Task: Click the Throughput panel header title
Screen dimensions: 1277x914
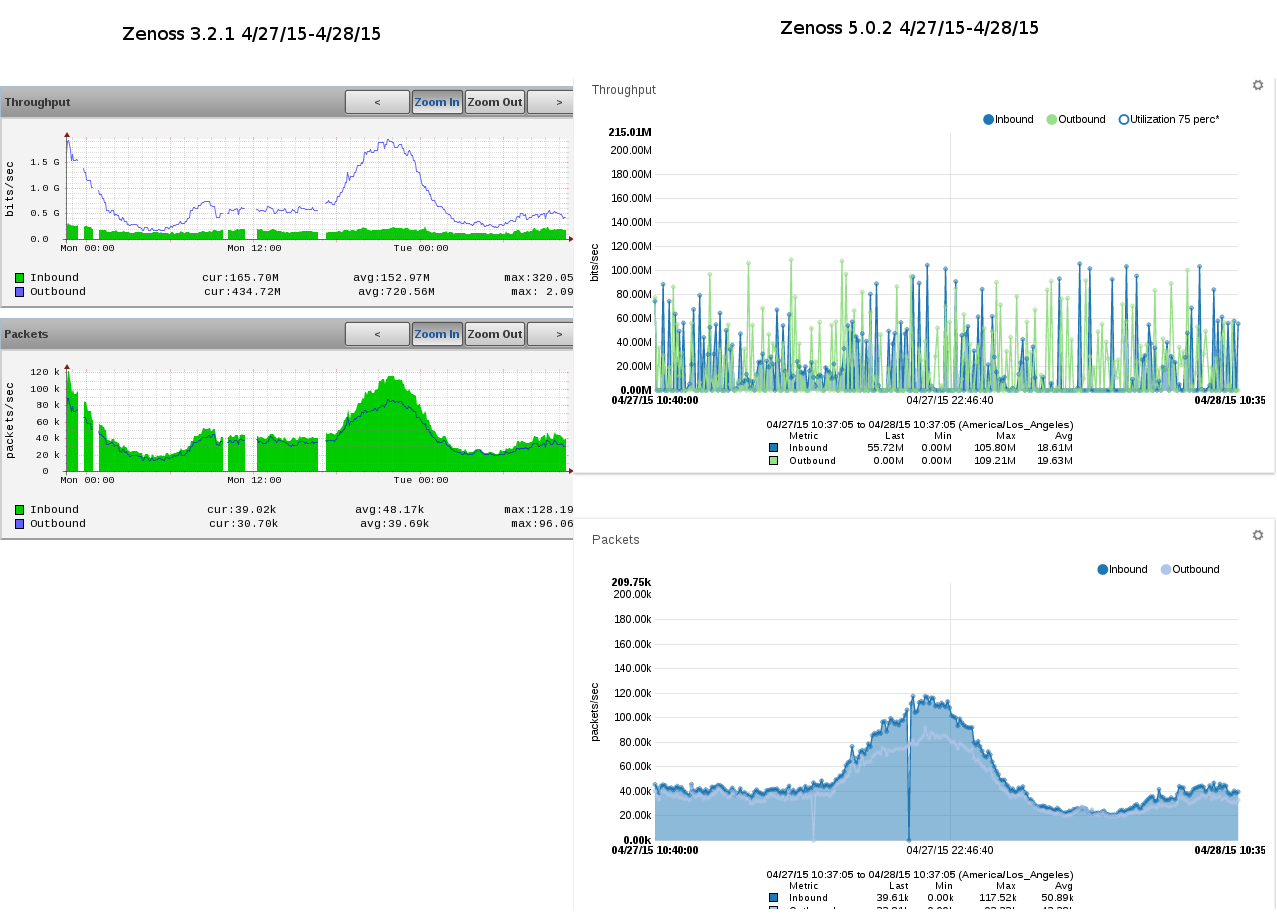Action: [x=37, y=102]
